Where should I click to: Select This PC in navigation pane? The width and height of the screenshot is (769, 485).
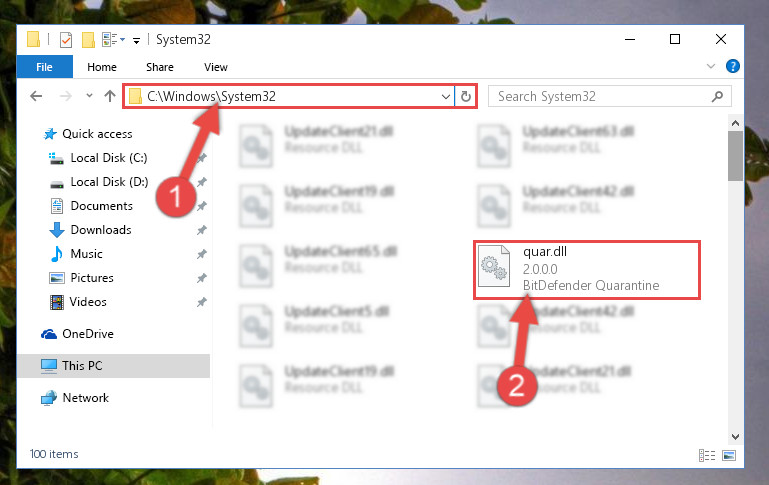point(114,366)
